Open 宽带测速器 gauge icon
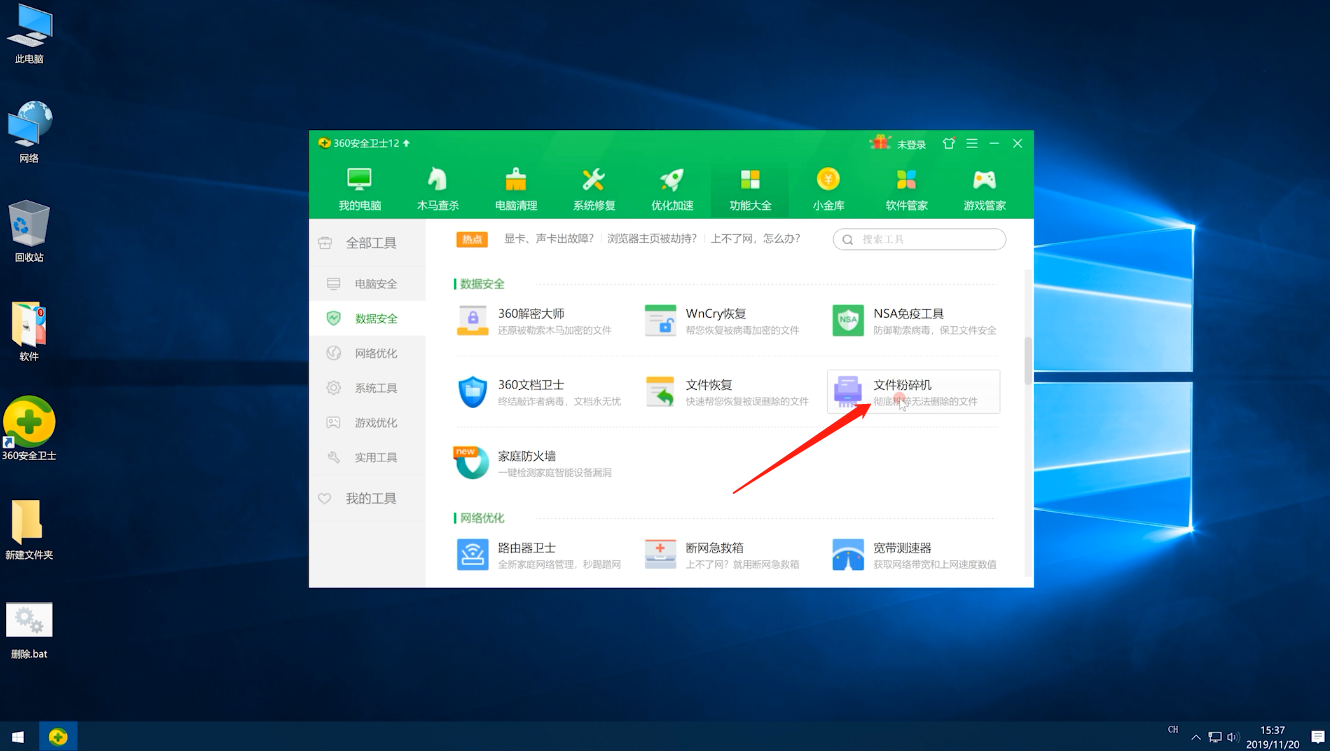The height and width of the screenshot is (751, 1330). pyautogui.click(x=848, y=554)
